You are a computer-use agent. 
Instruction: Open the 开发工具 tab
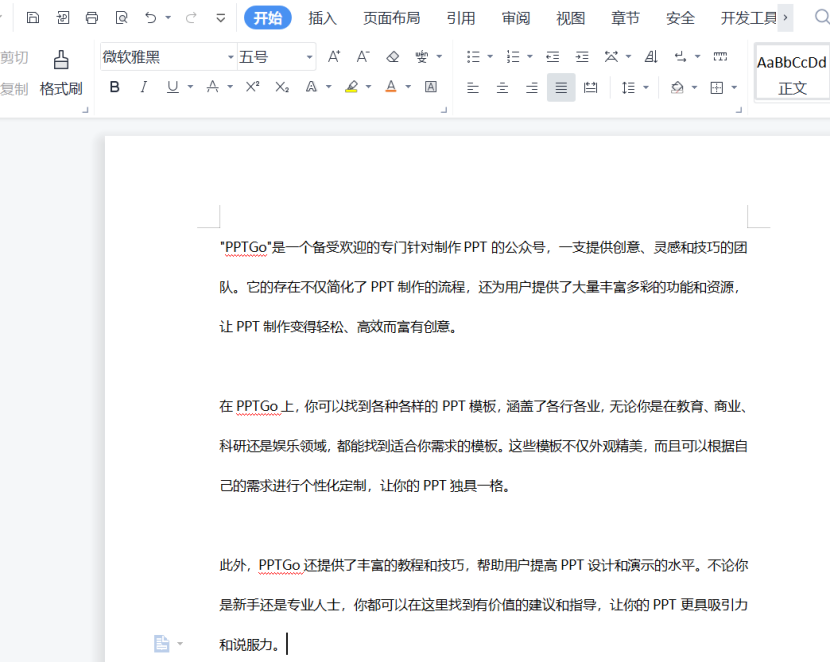coord(748,18)
